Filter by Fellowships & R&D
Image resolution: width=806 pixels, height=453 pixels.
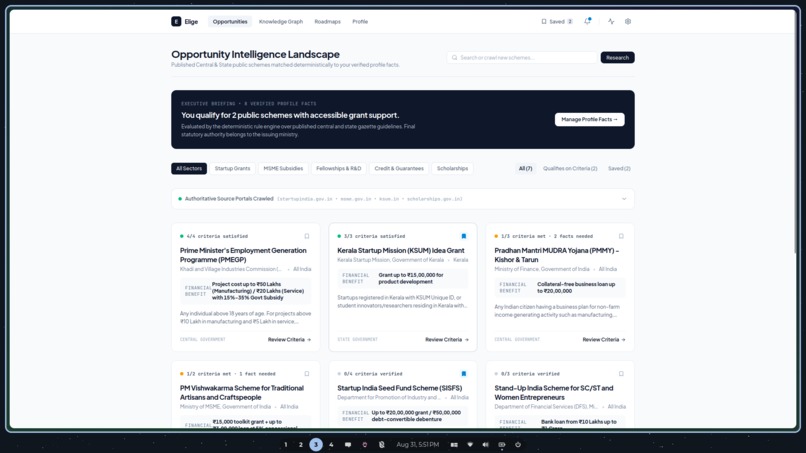coord(338,169)
